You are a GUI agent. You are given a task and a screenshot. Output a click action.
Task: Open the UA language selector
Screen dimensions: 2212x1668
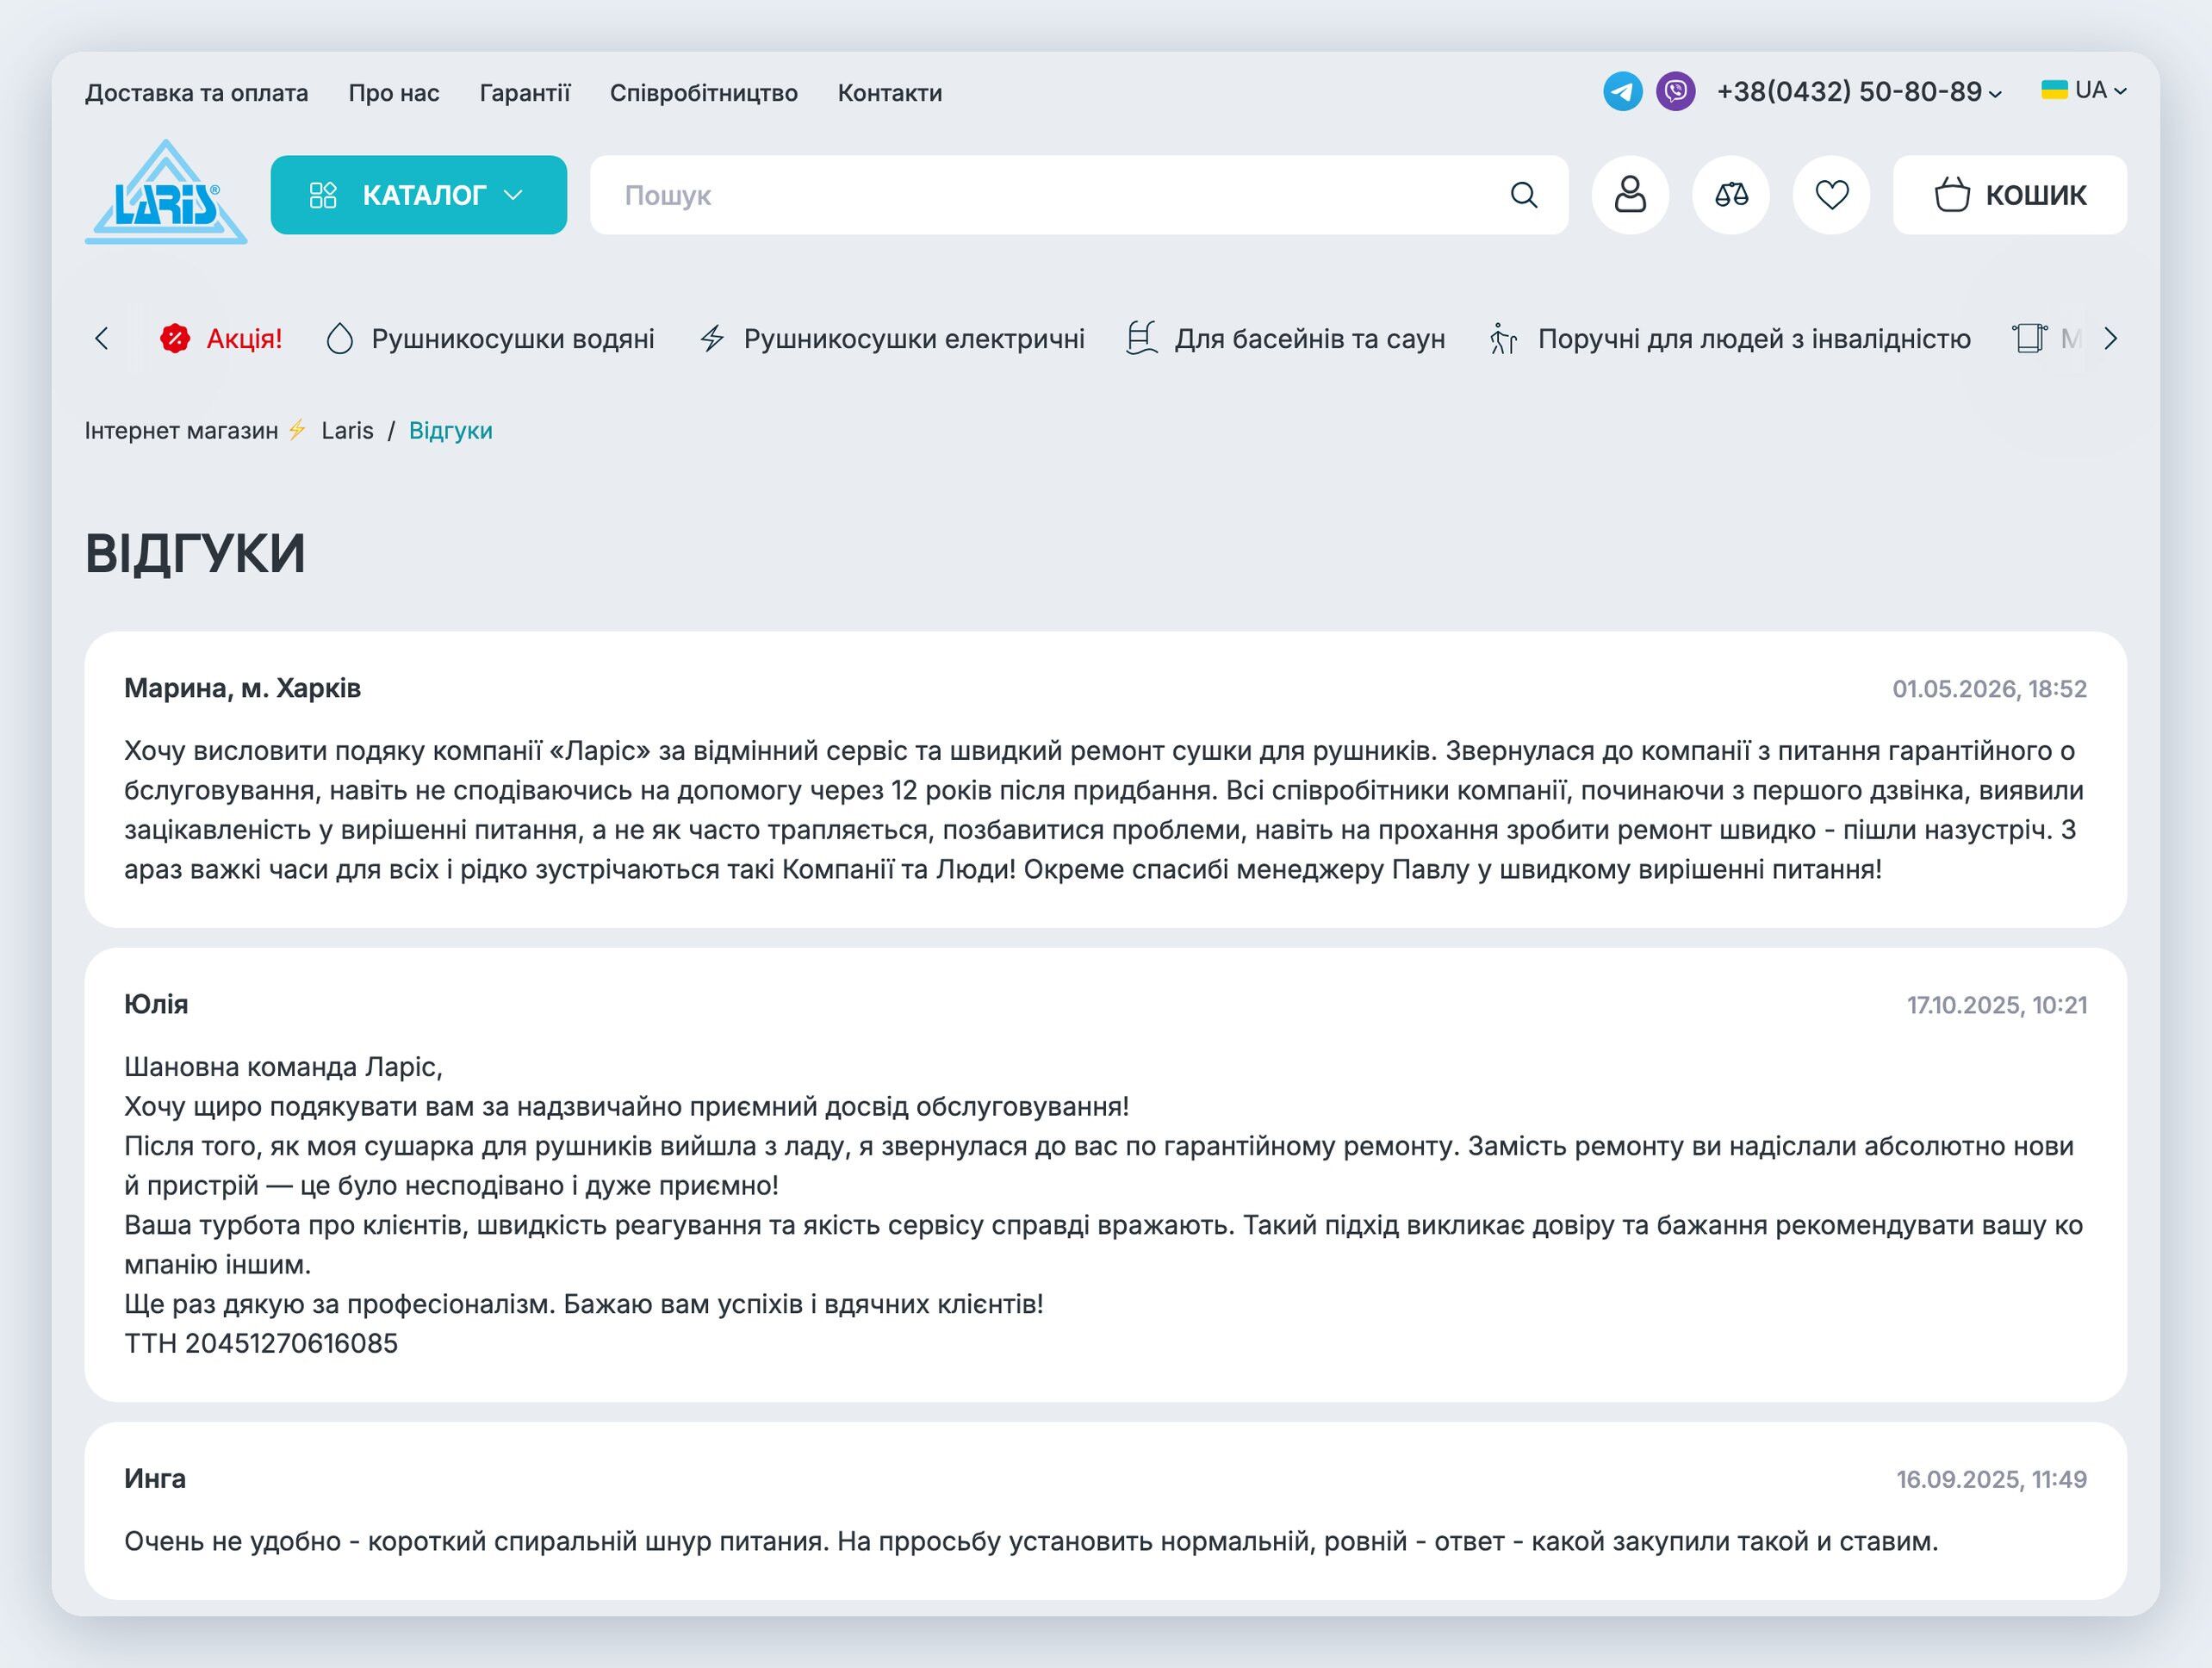(2084, 90)
